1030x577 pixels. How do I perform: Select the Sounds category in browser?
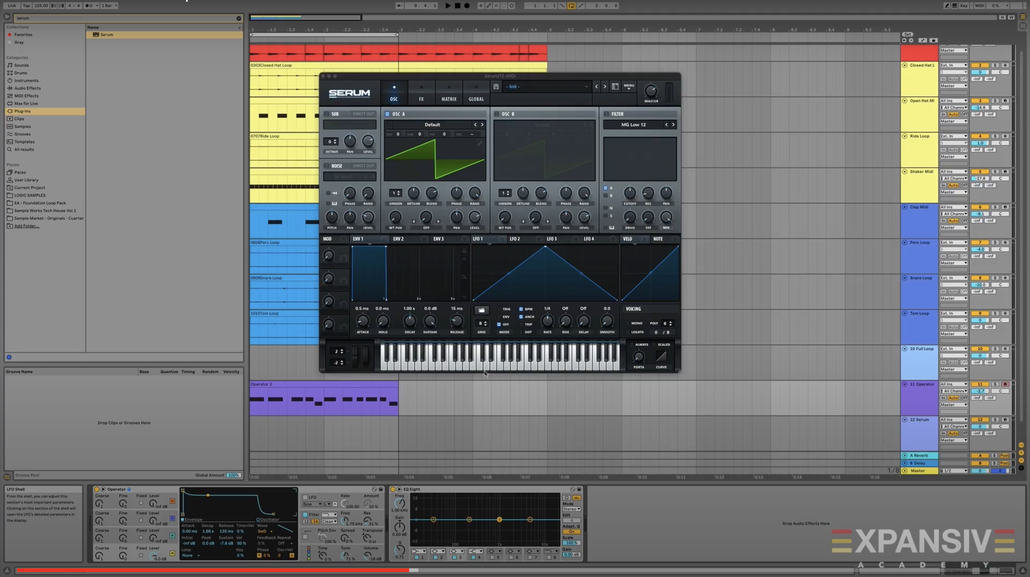point(21,65)
